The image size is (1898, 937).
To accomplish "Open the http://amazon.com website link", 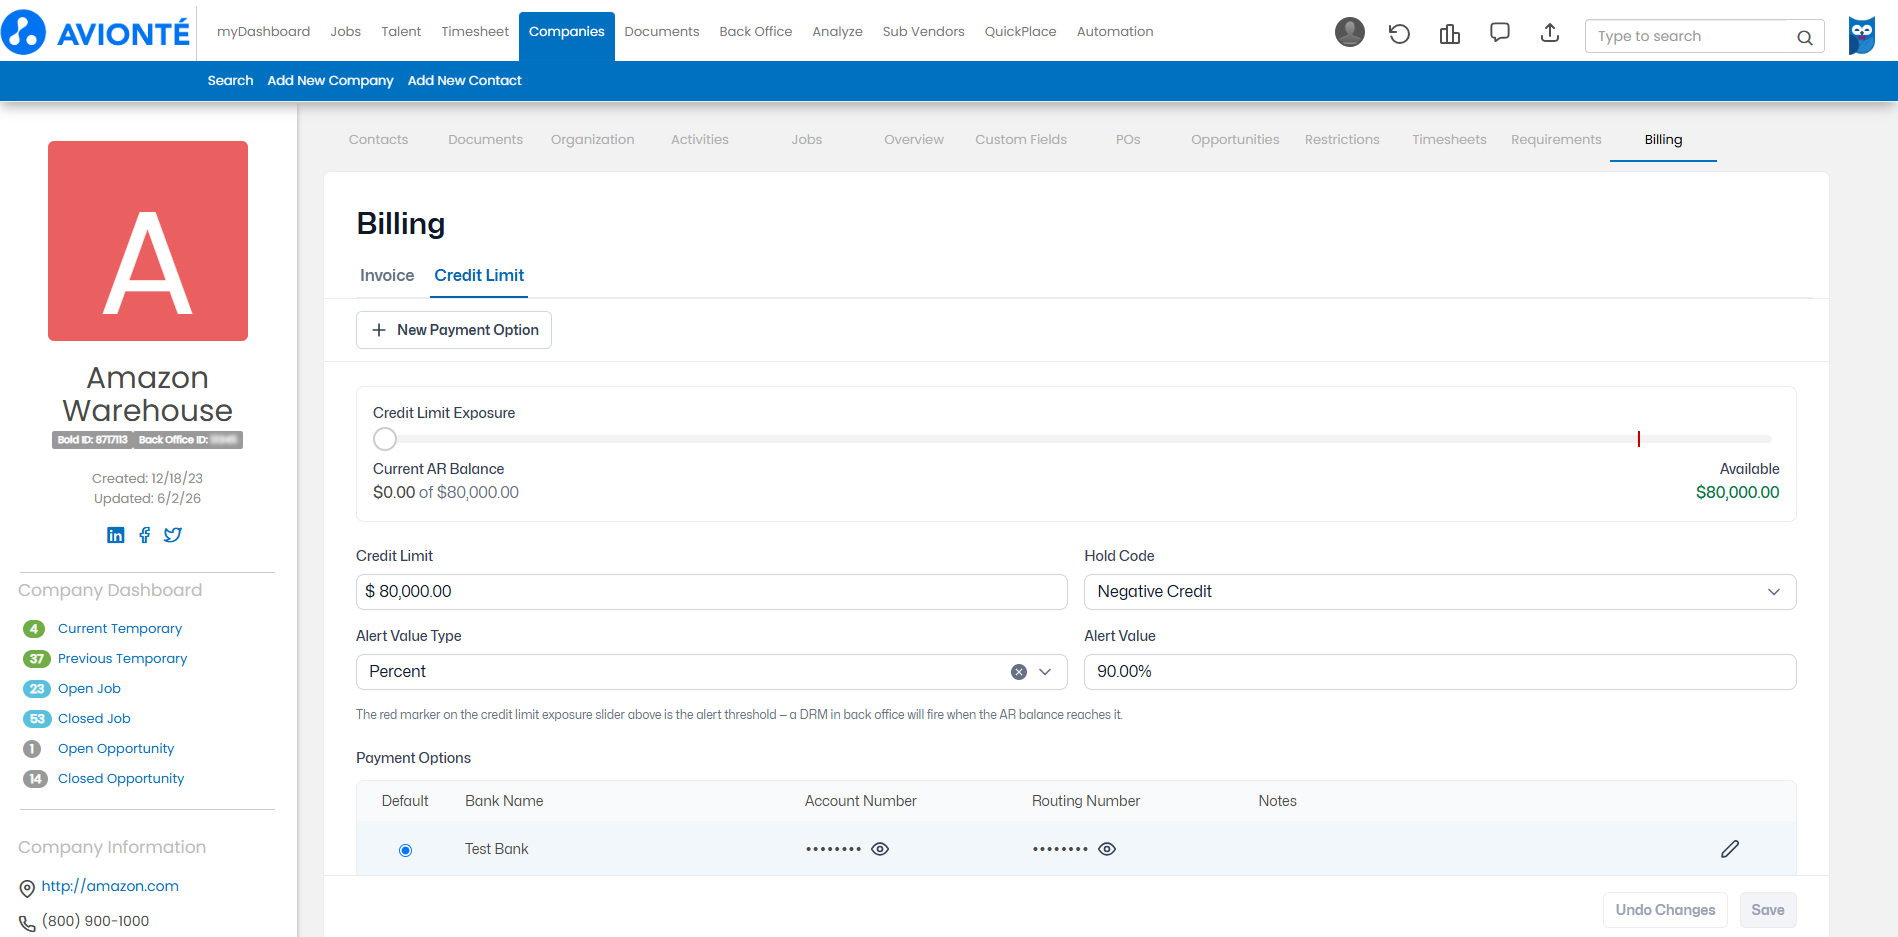I will (110, 886).
